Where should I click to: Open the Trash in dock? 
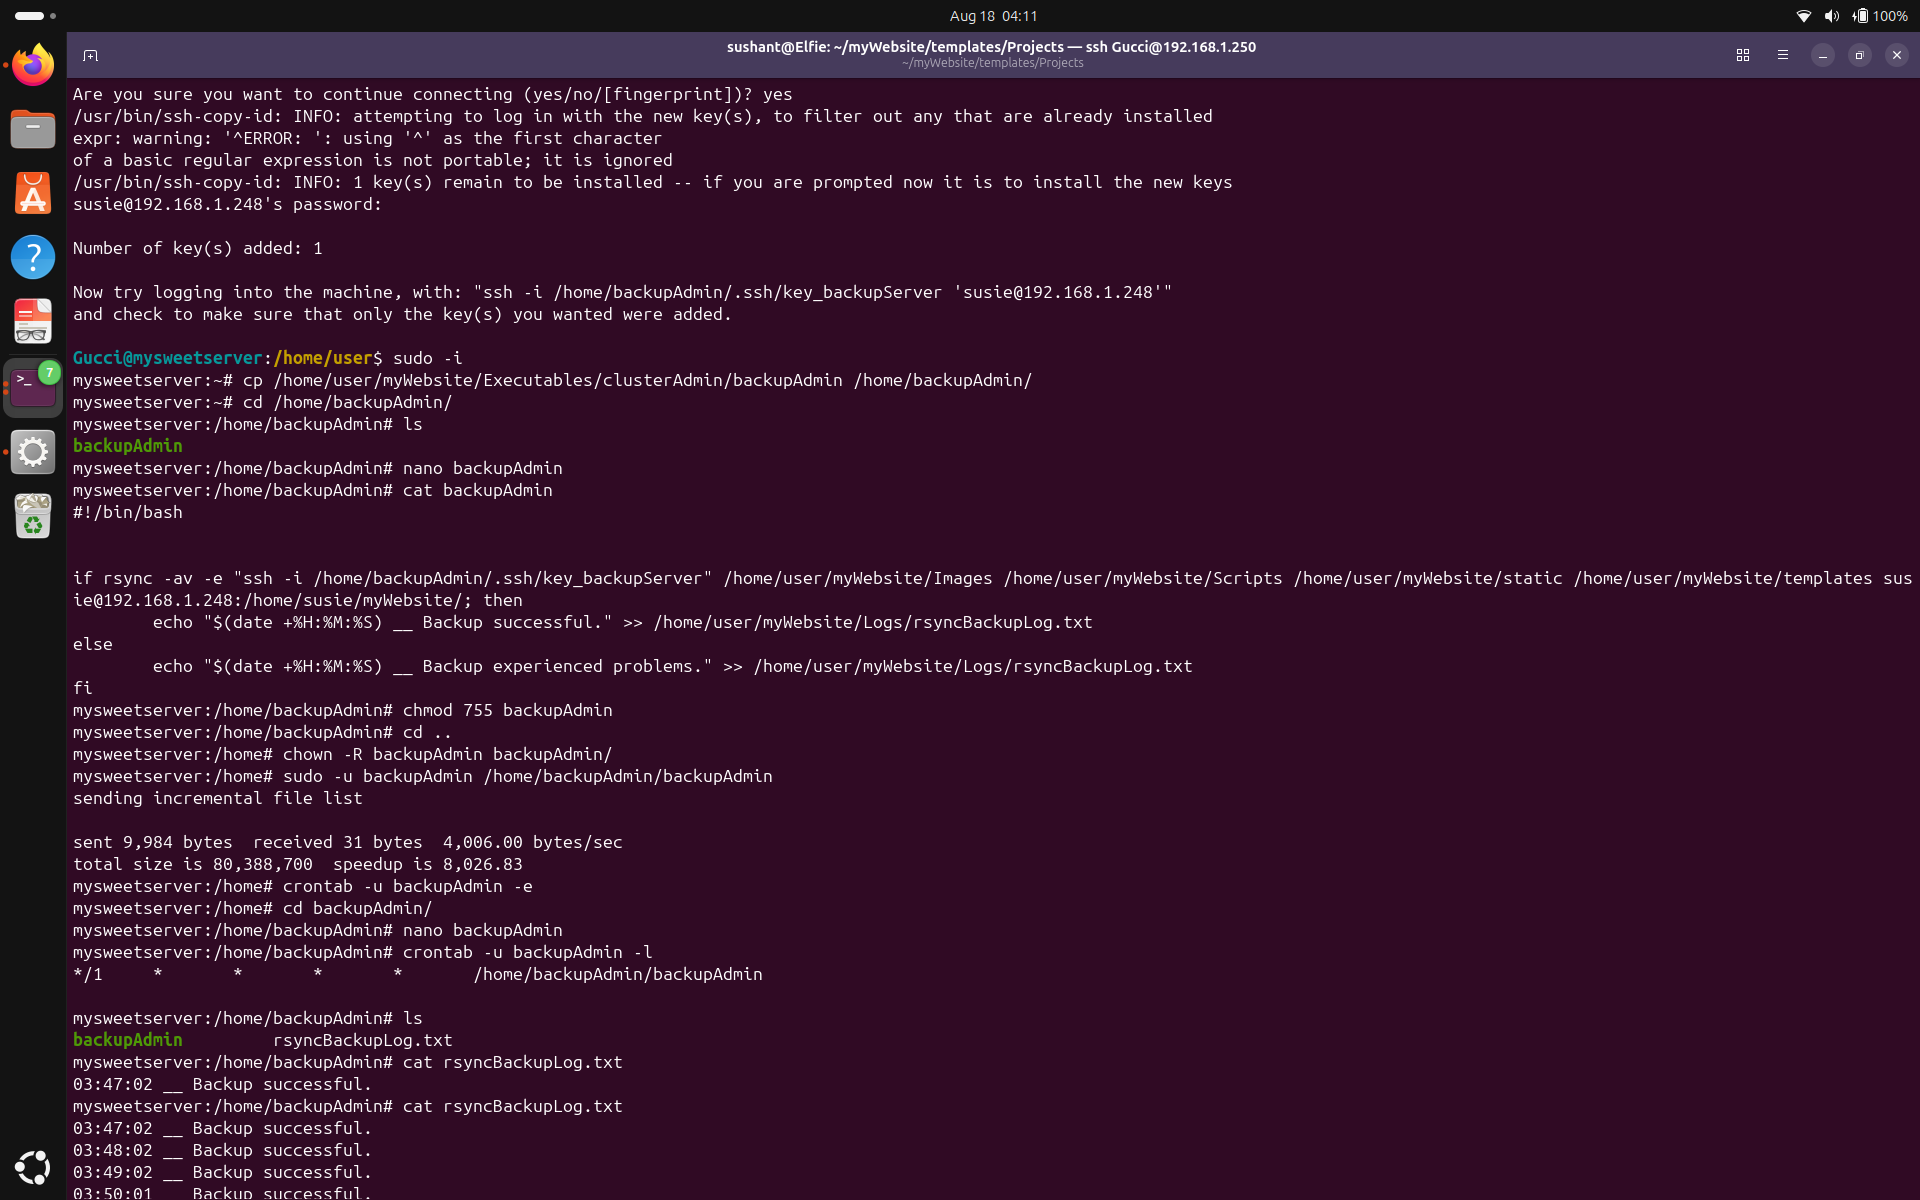tap(33, 517)
